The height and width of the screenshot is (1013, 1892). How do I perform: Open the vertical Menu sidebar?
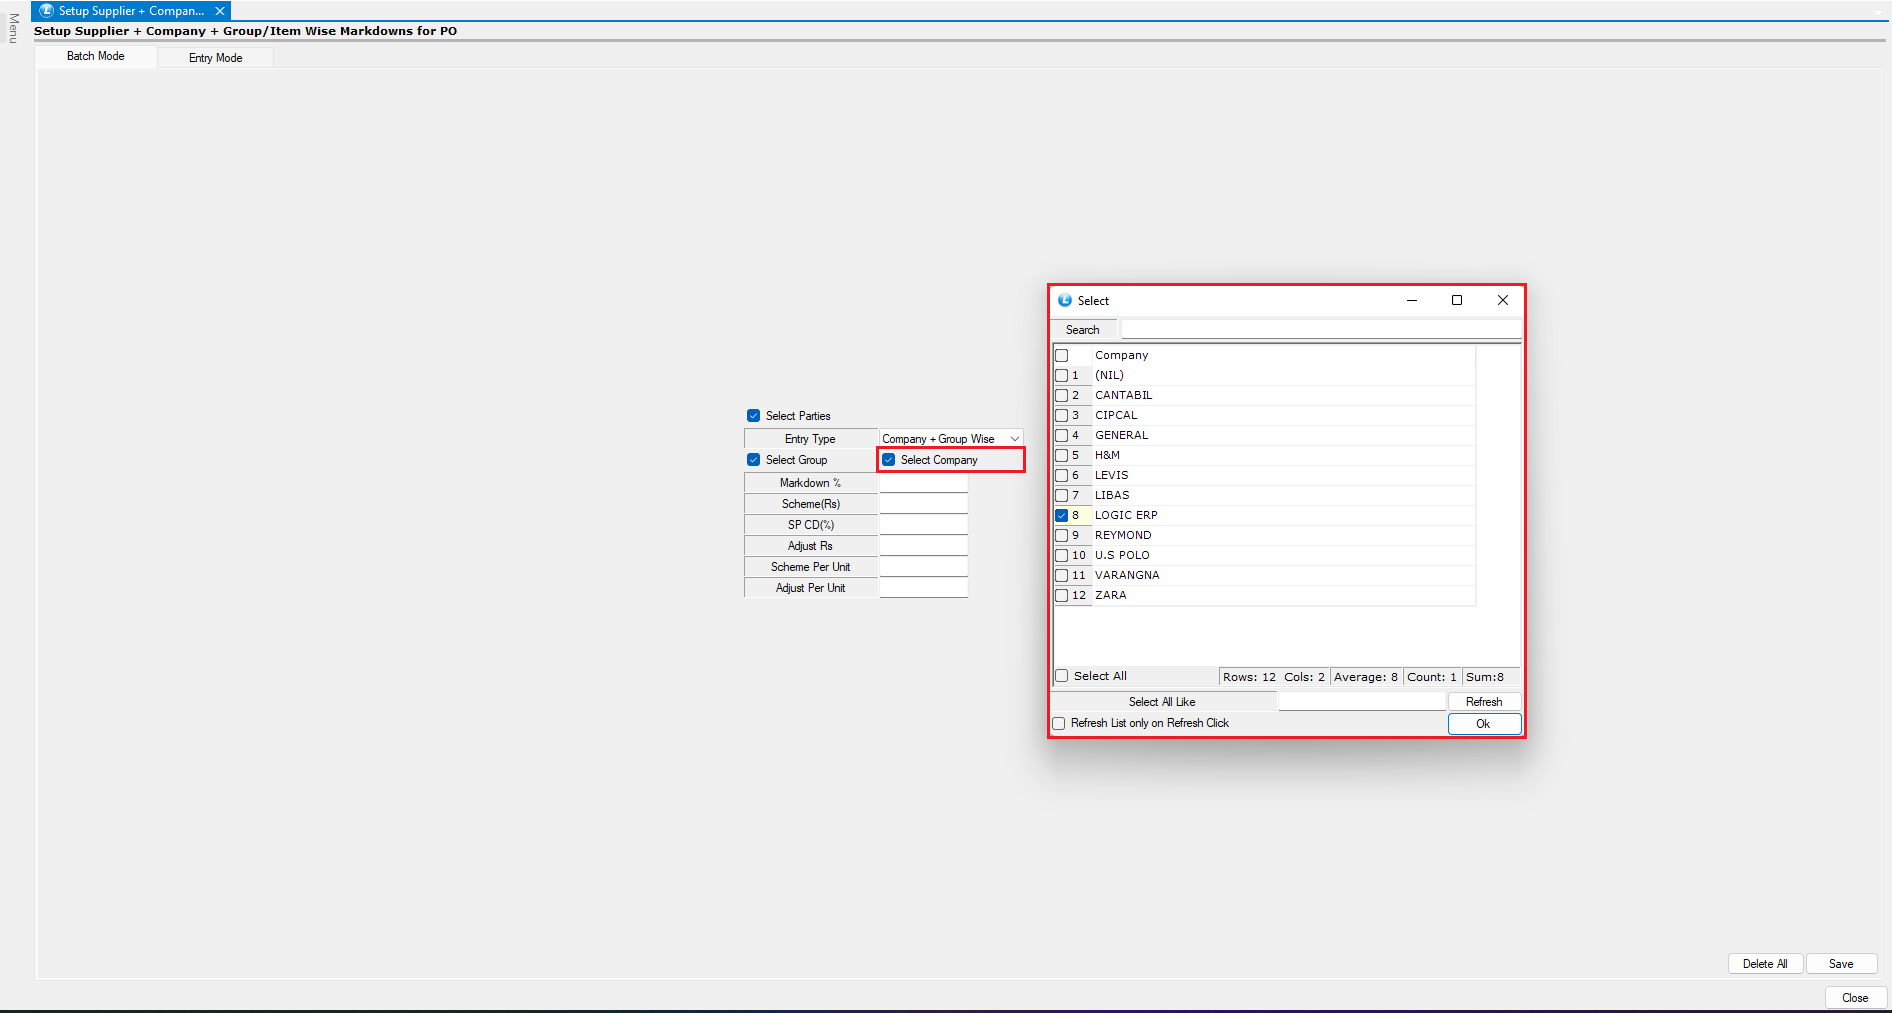(x=13, y=28)
